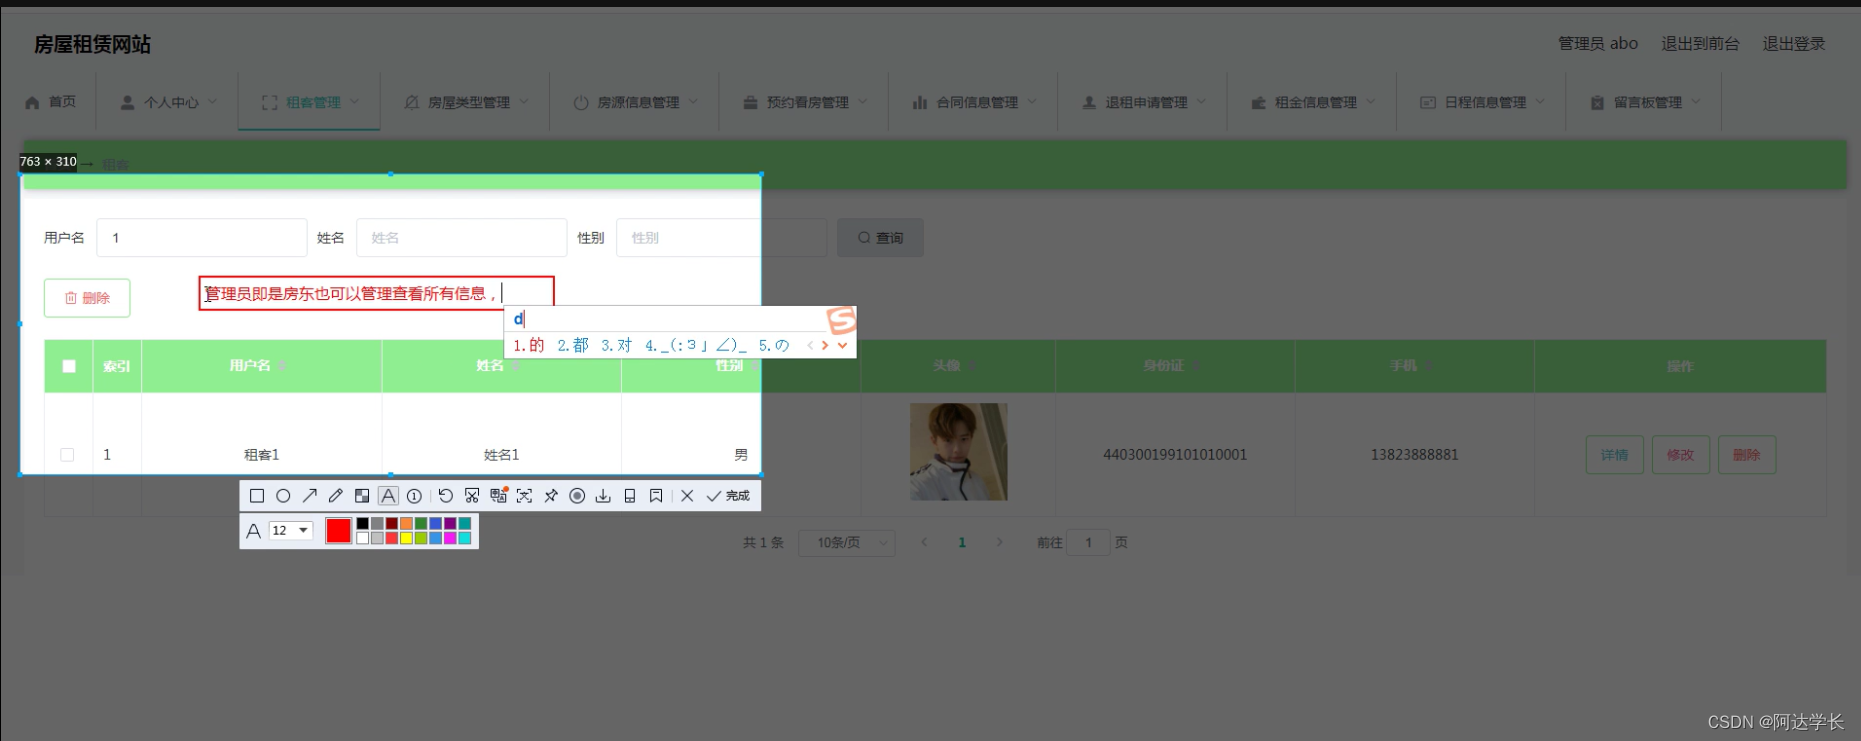
Task: Select the text annotation tool
Action: pyautogui.click(x=388, y=496)
